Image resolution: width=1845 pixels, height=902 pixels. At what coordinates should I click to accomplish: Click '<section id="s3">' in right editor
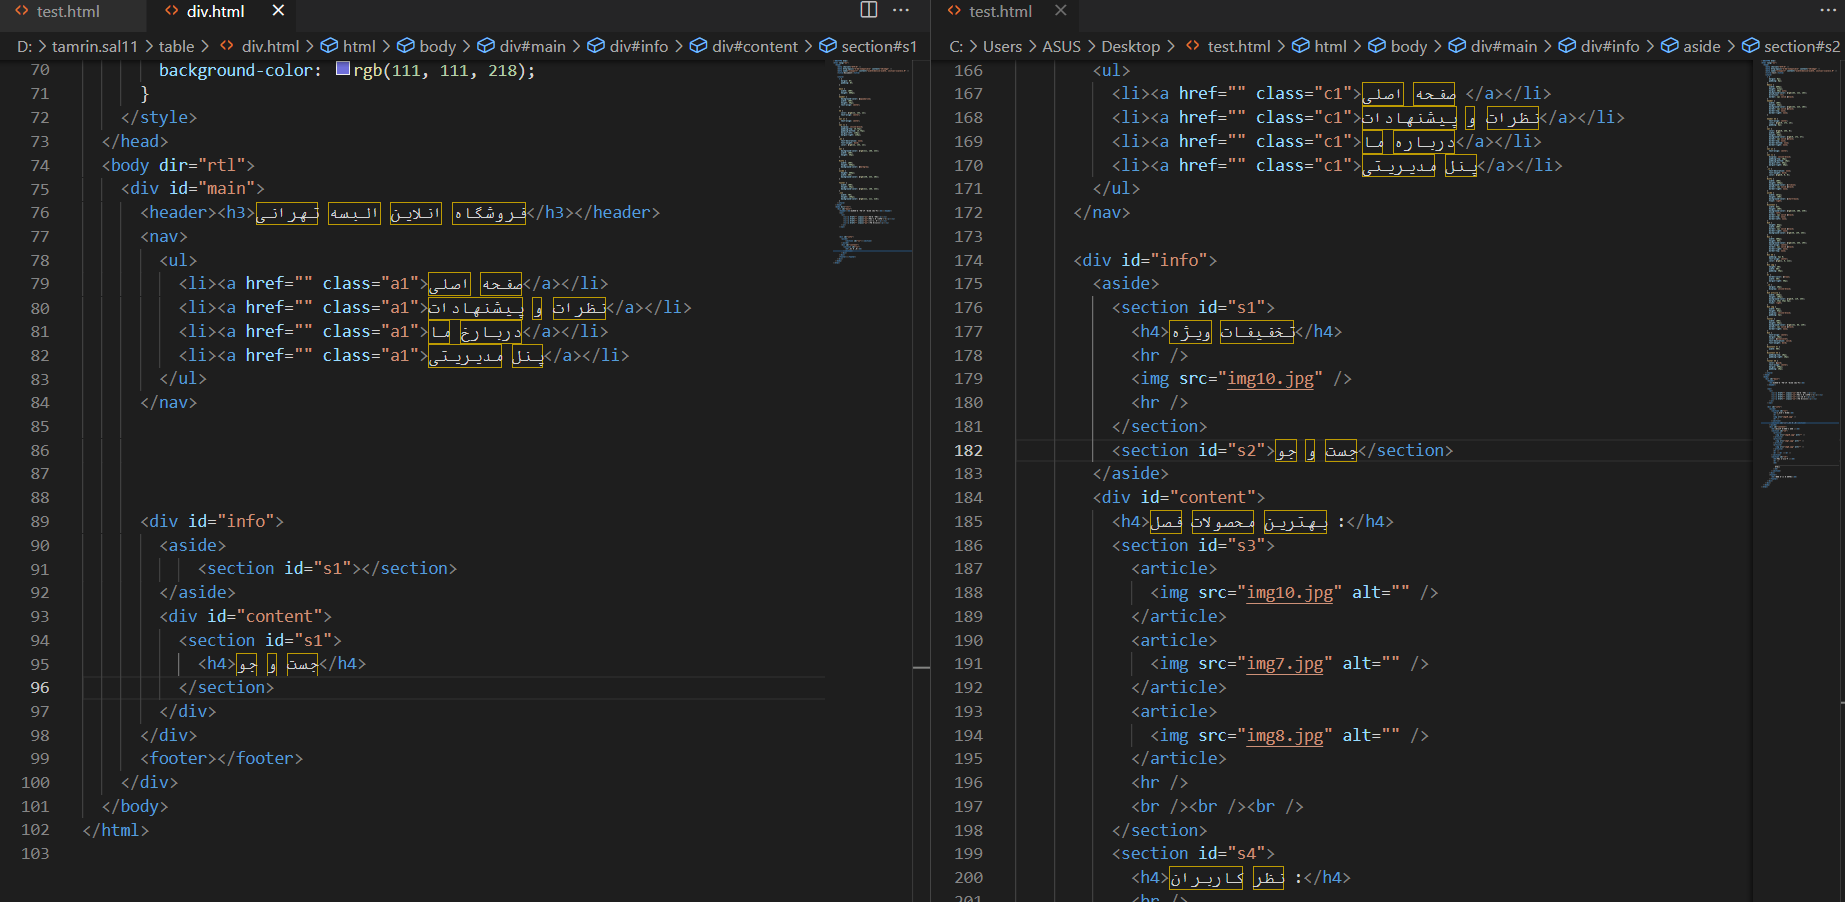click(1193, 546)
